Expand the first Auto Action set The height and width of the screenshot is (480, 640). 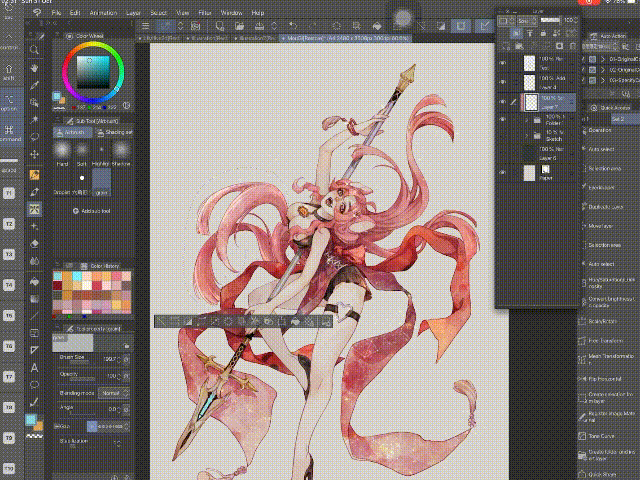[603, 59]
